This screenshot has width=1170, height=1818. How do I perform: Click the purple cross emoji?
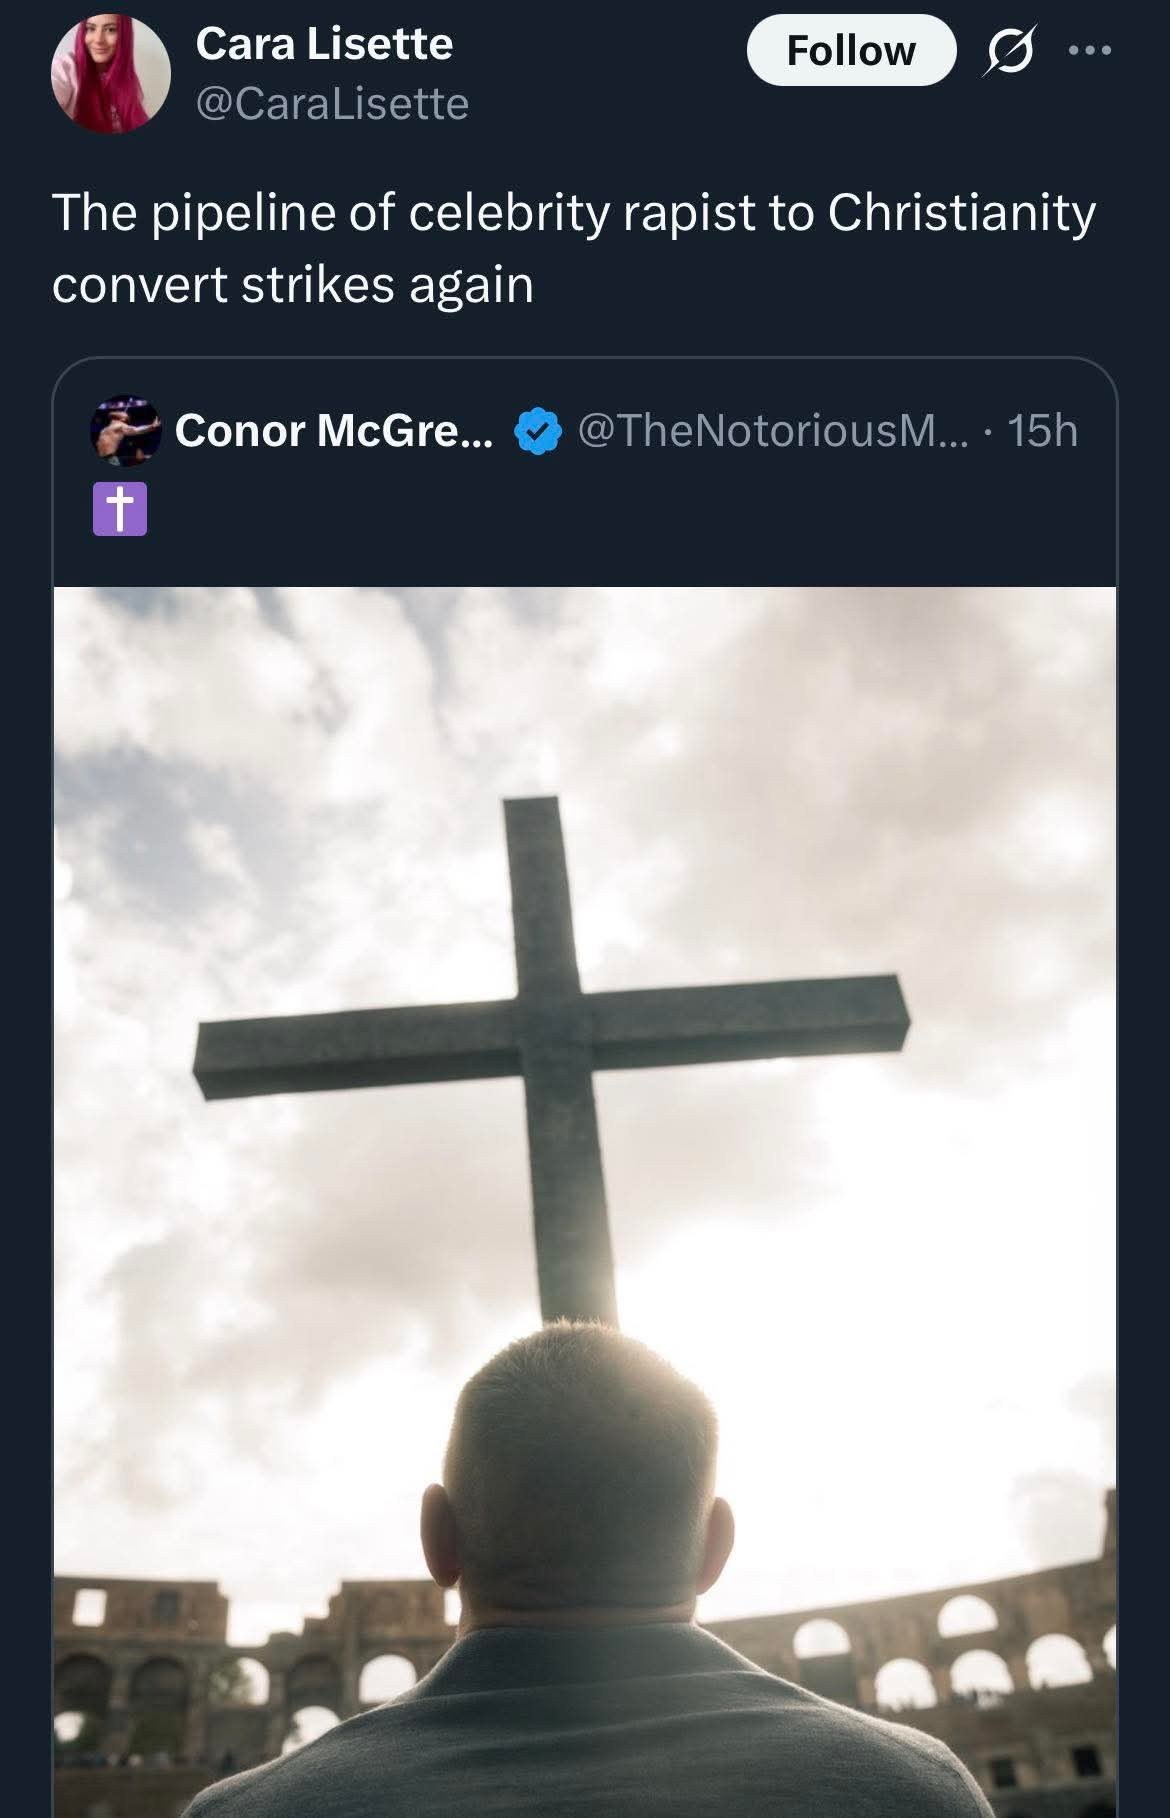[x=120, y=509]
